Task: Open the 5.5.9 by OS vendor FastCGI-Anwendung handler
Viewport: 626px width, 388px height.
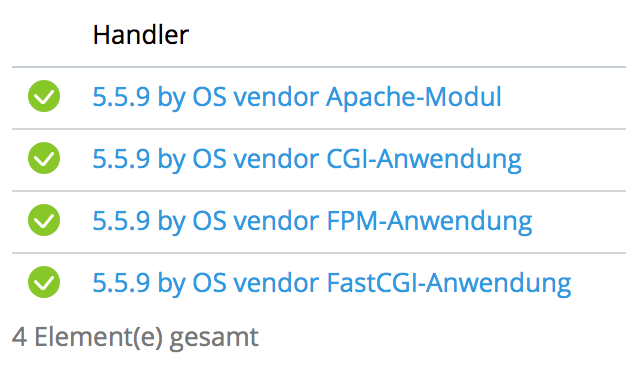Action: pyautogui.click(x=332, y=283)
